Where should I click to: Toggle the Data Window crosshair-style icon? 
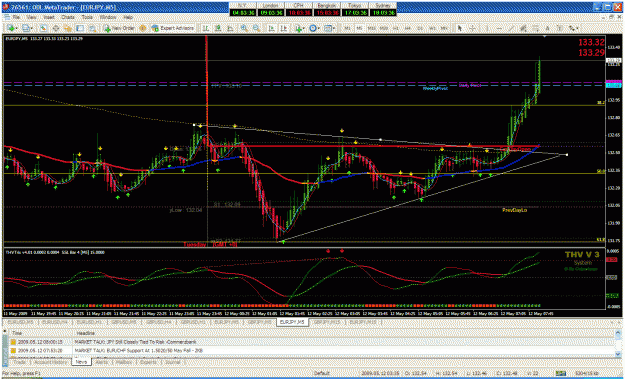click(x=56, y=28)
